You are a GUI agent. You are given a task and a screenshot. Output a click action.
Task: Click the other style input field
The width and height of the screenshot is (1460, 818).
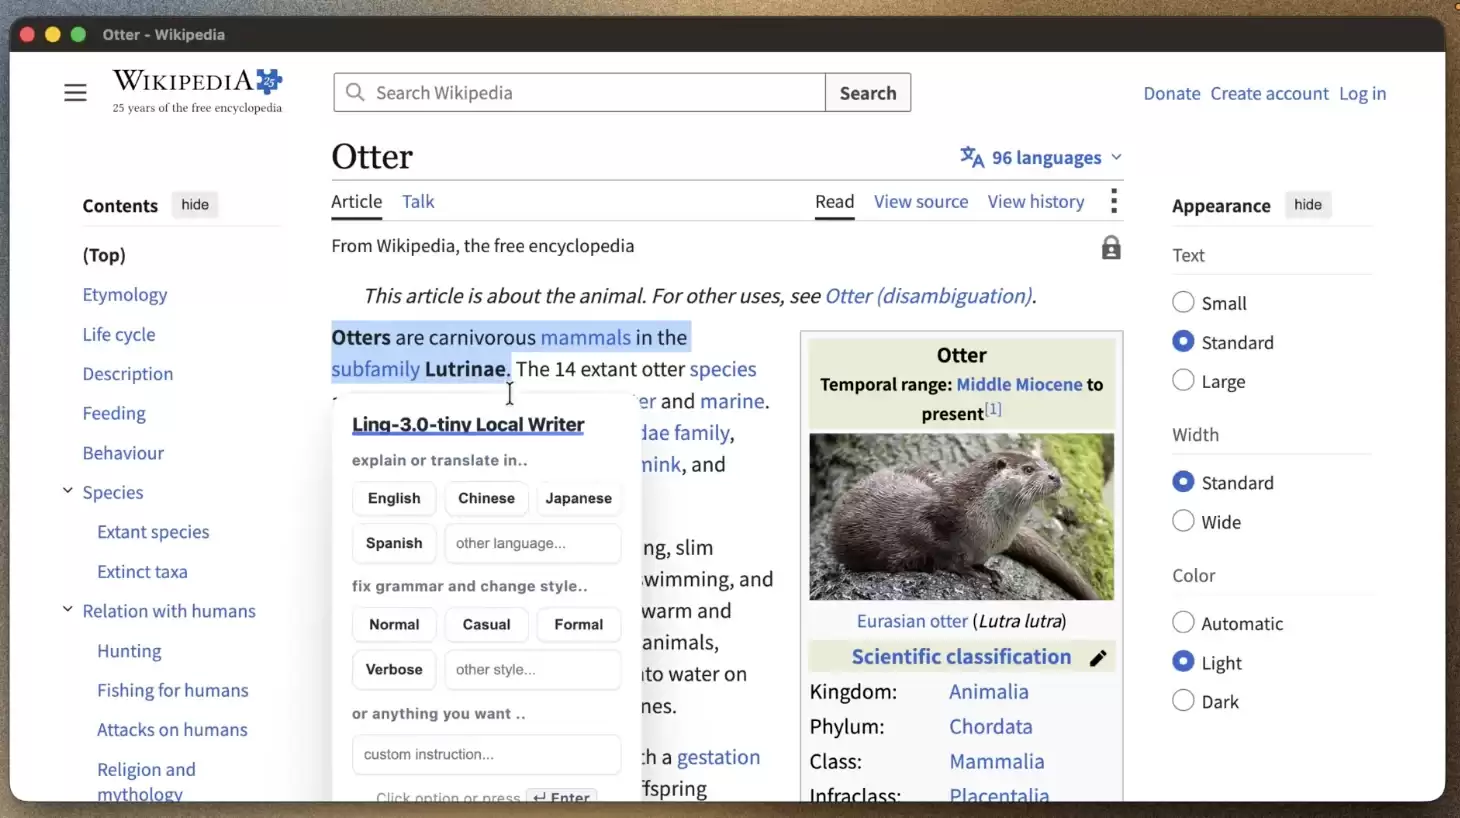(x=533, y=669)
